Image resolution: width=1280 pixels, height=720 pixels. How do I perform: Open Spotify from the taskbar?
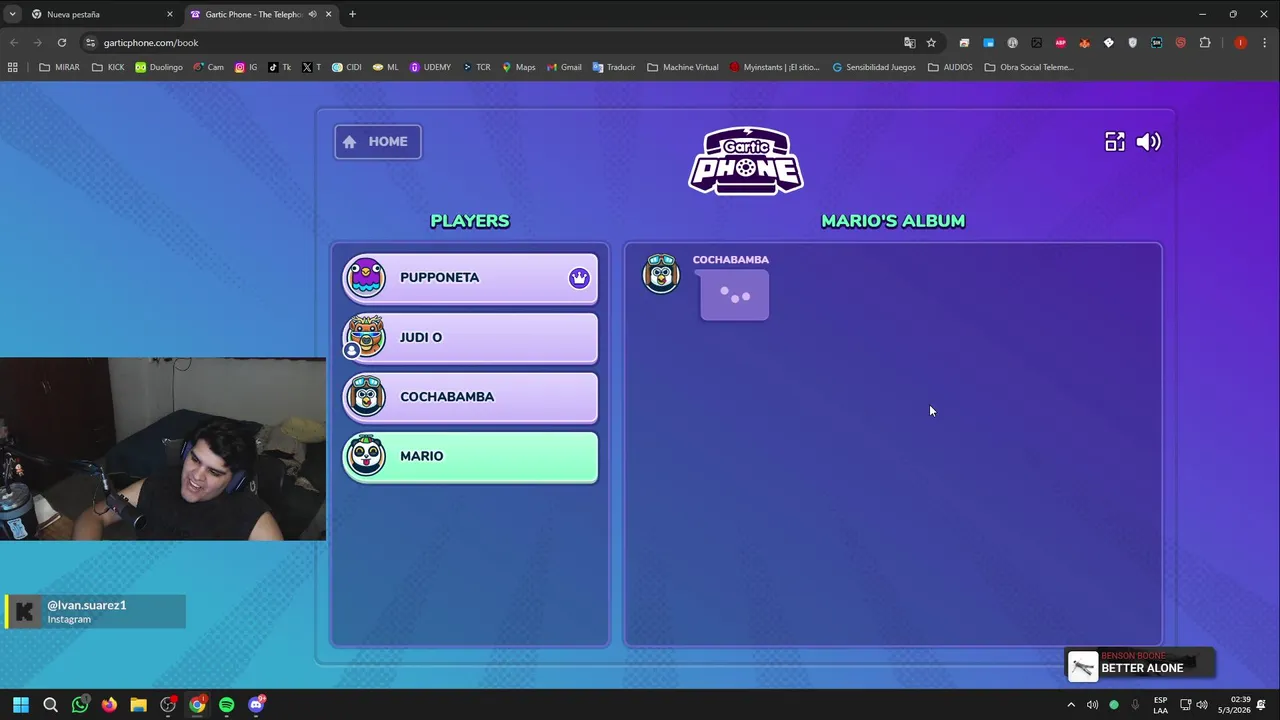coord(227,705)
